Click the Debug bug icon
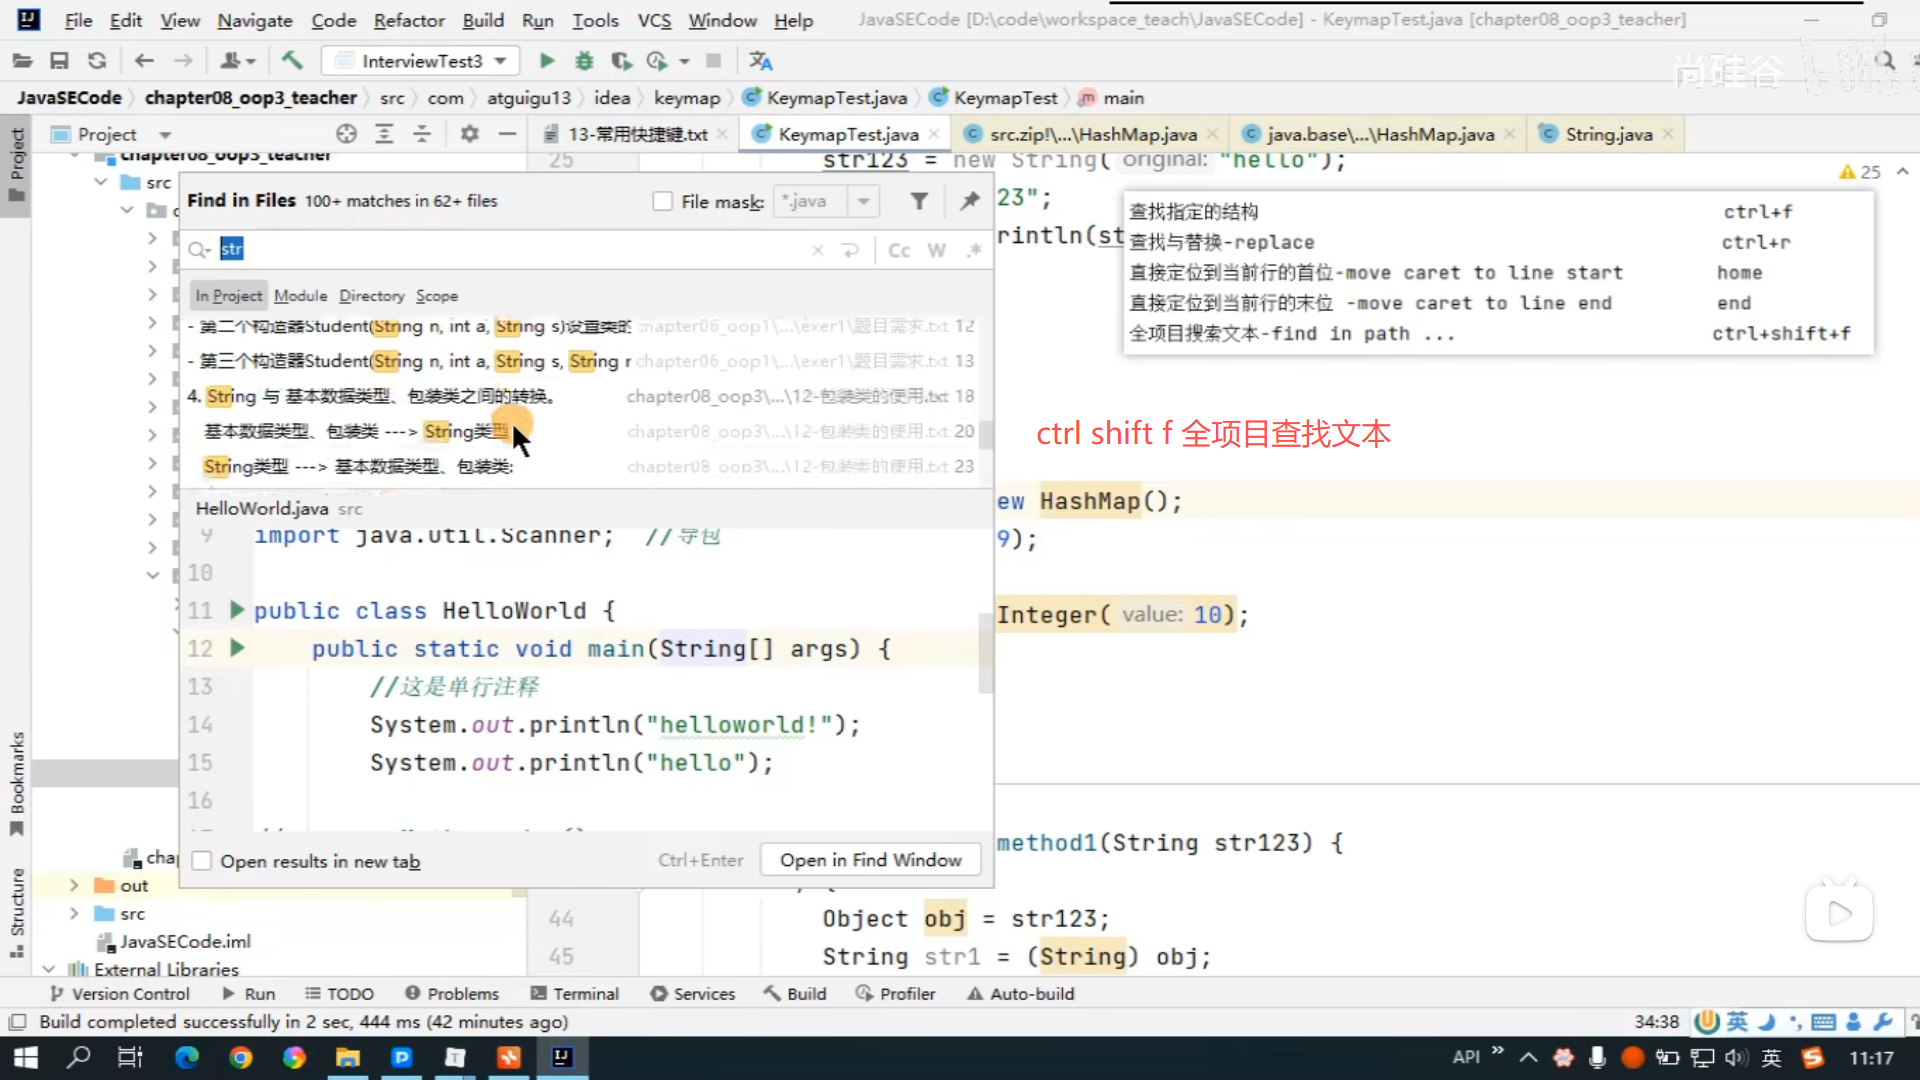 tap(584, 61)
